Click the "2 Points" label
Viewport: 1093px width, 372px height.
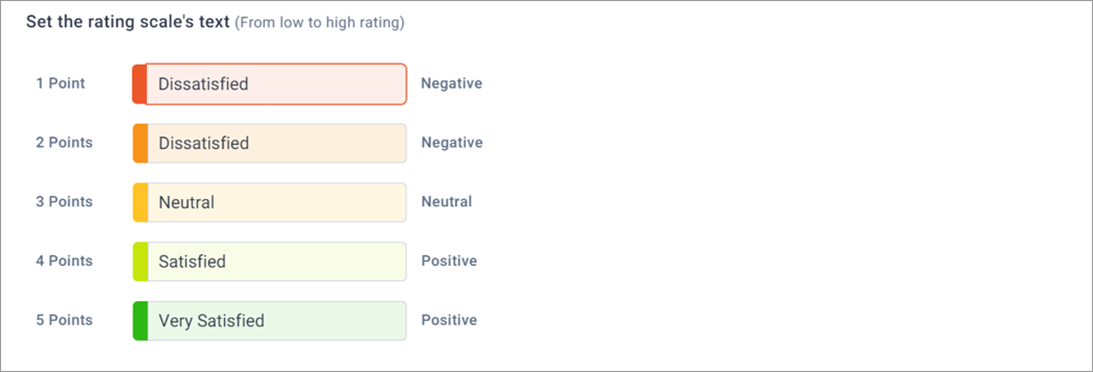click(64, 143)
